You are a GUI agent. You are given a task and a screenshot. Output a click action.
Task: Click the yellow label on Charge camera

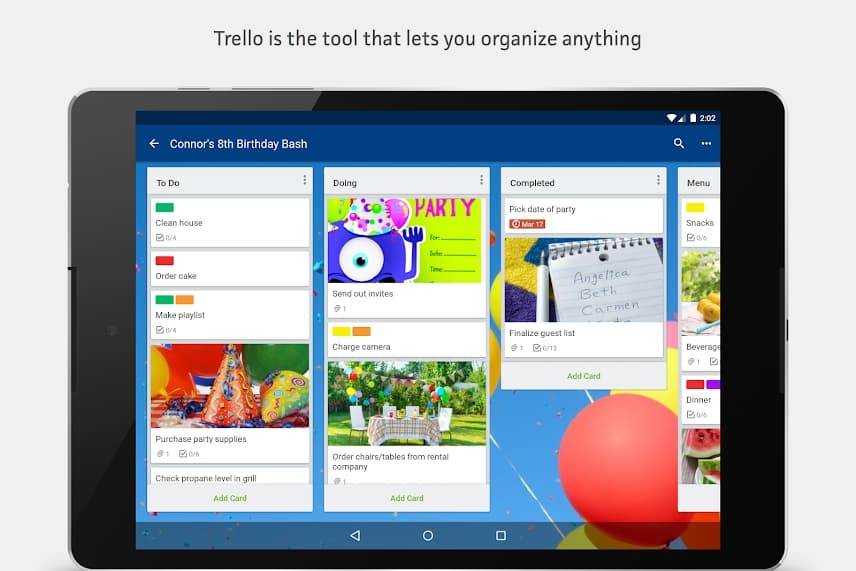click(x=341, y=331)
